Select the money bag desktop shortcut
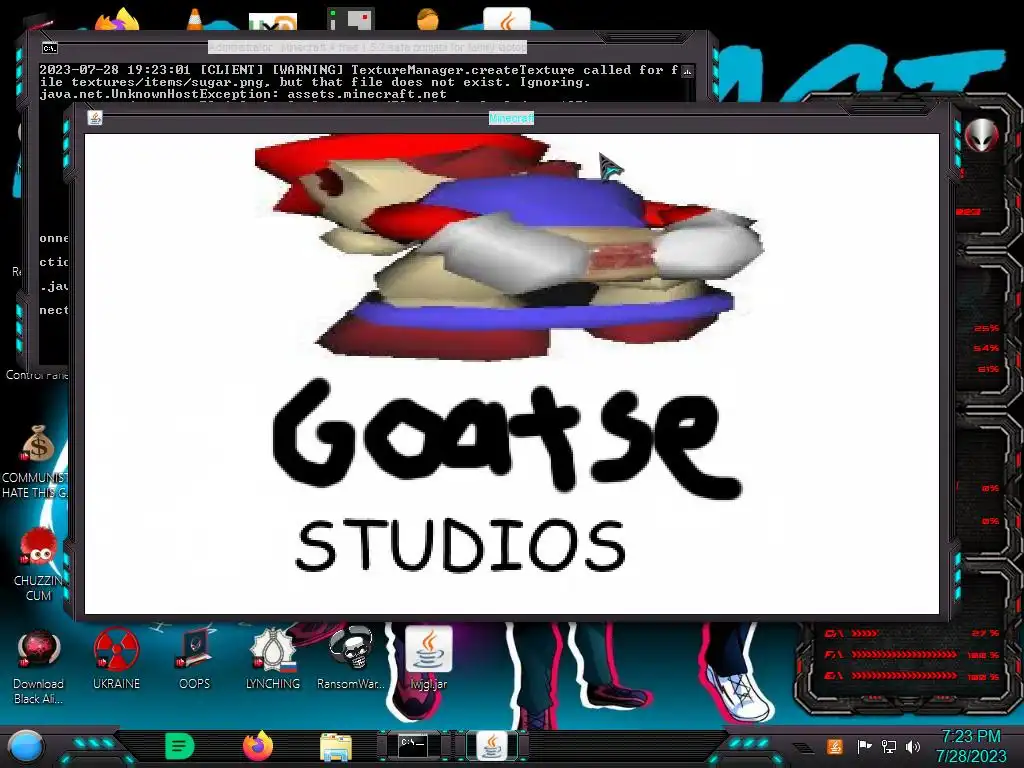The image size is (1024, 768). point(38,444)
